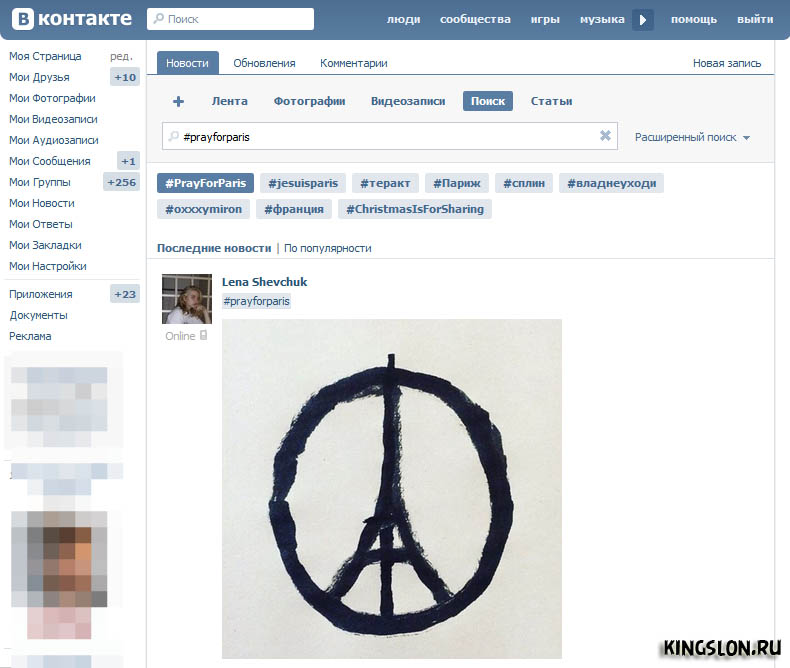790x668 pixels.
Task: Open Мои Друзья
Action: click(39, 77)
